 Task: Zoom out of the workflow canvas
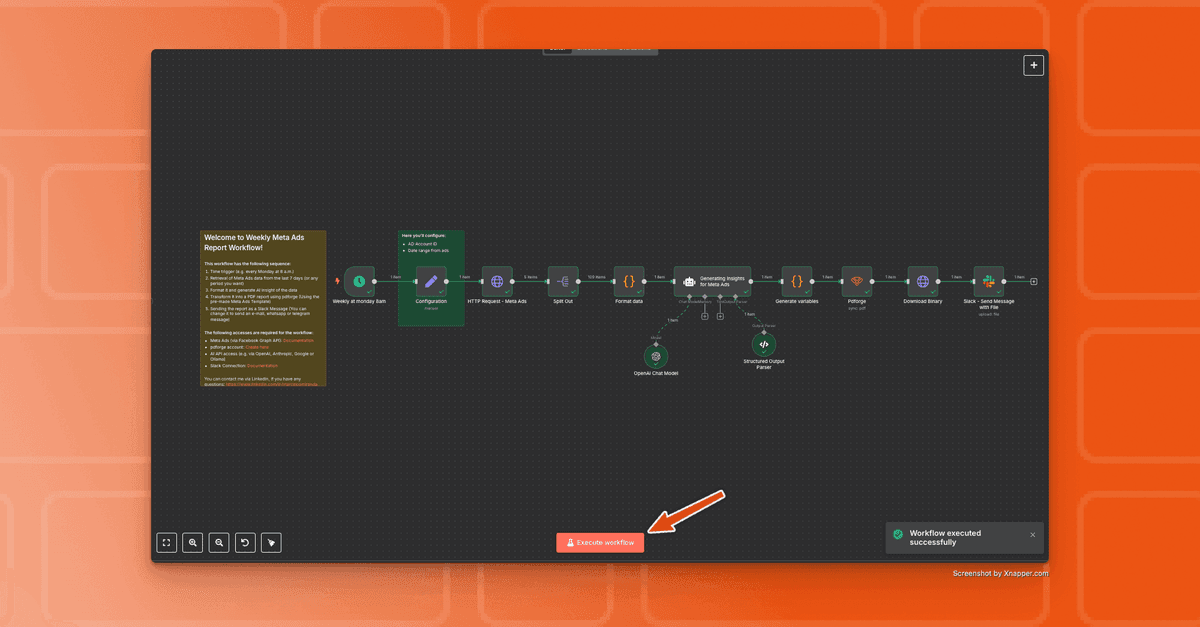(219, 543)
